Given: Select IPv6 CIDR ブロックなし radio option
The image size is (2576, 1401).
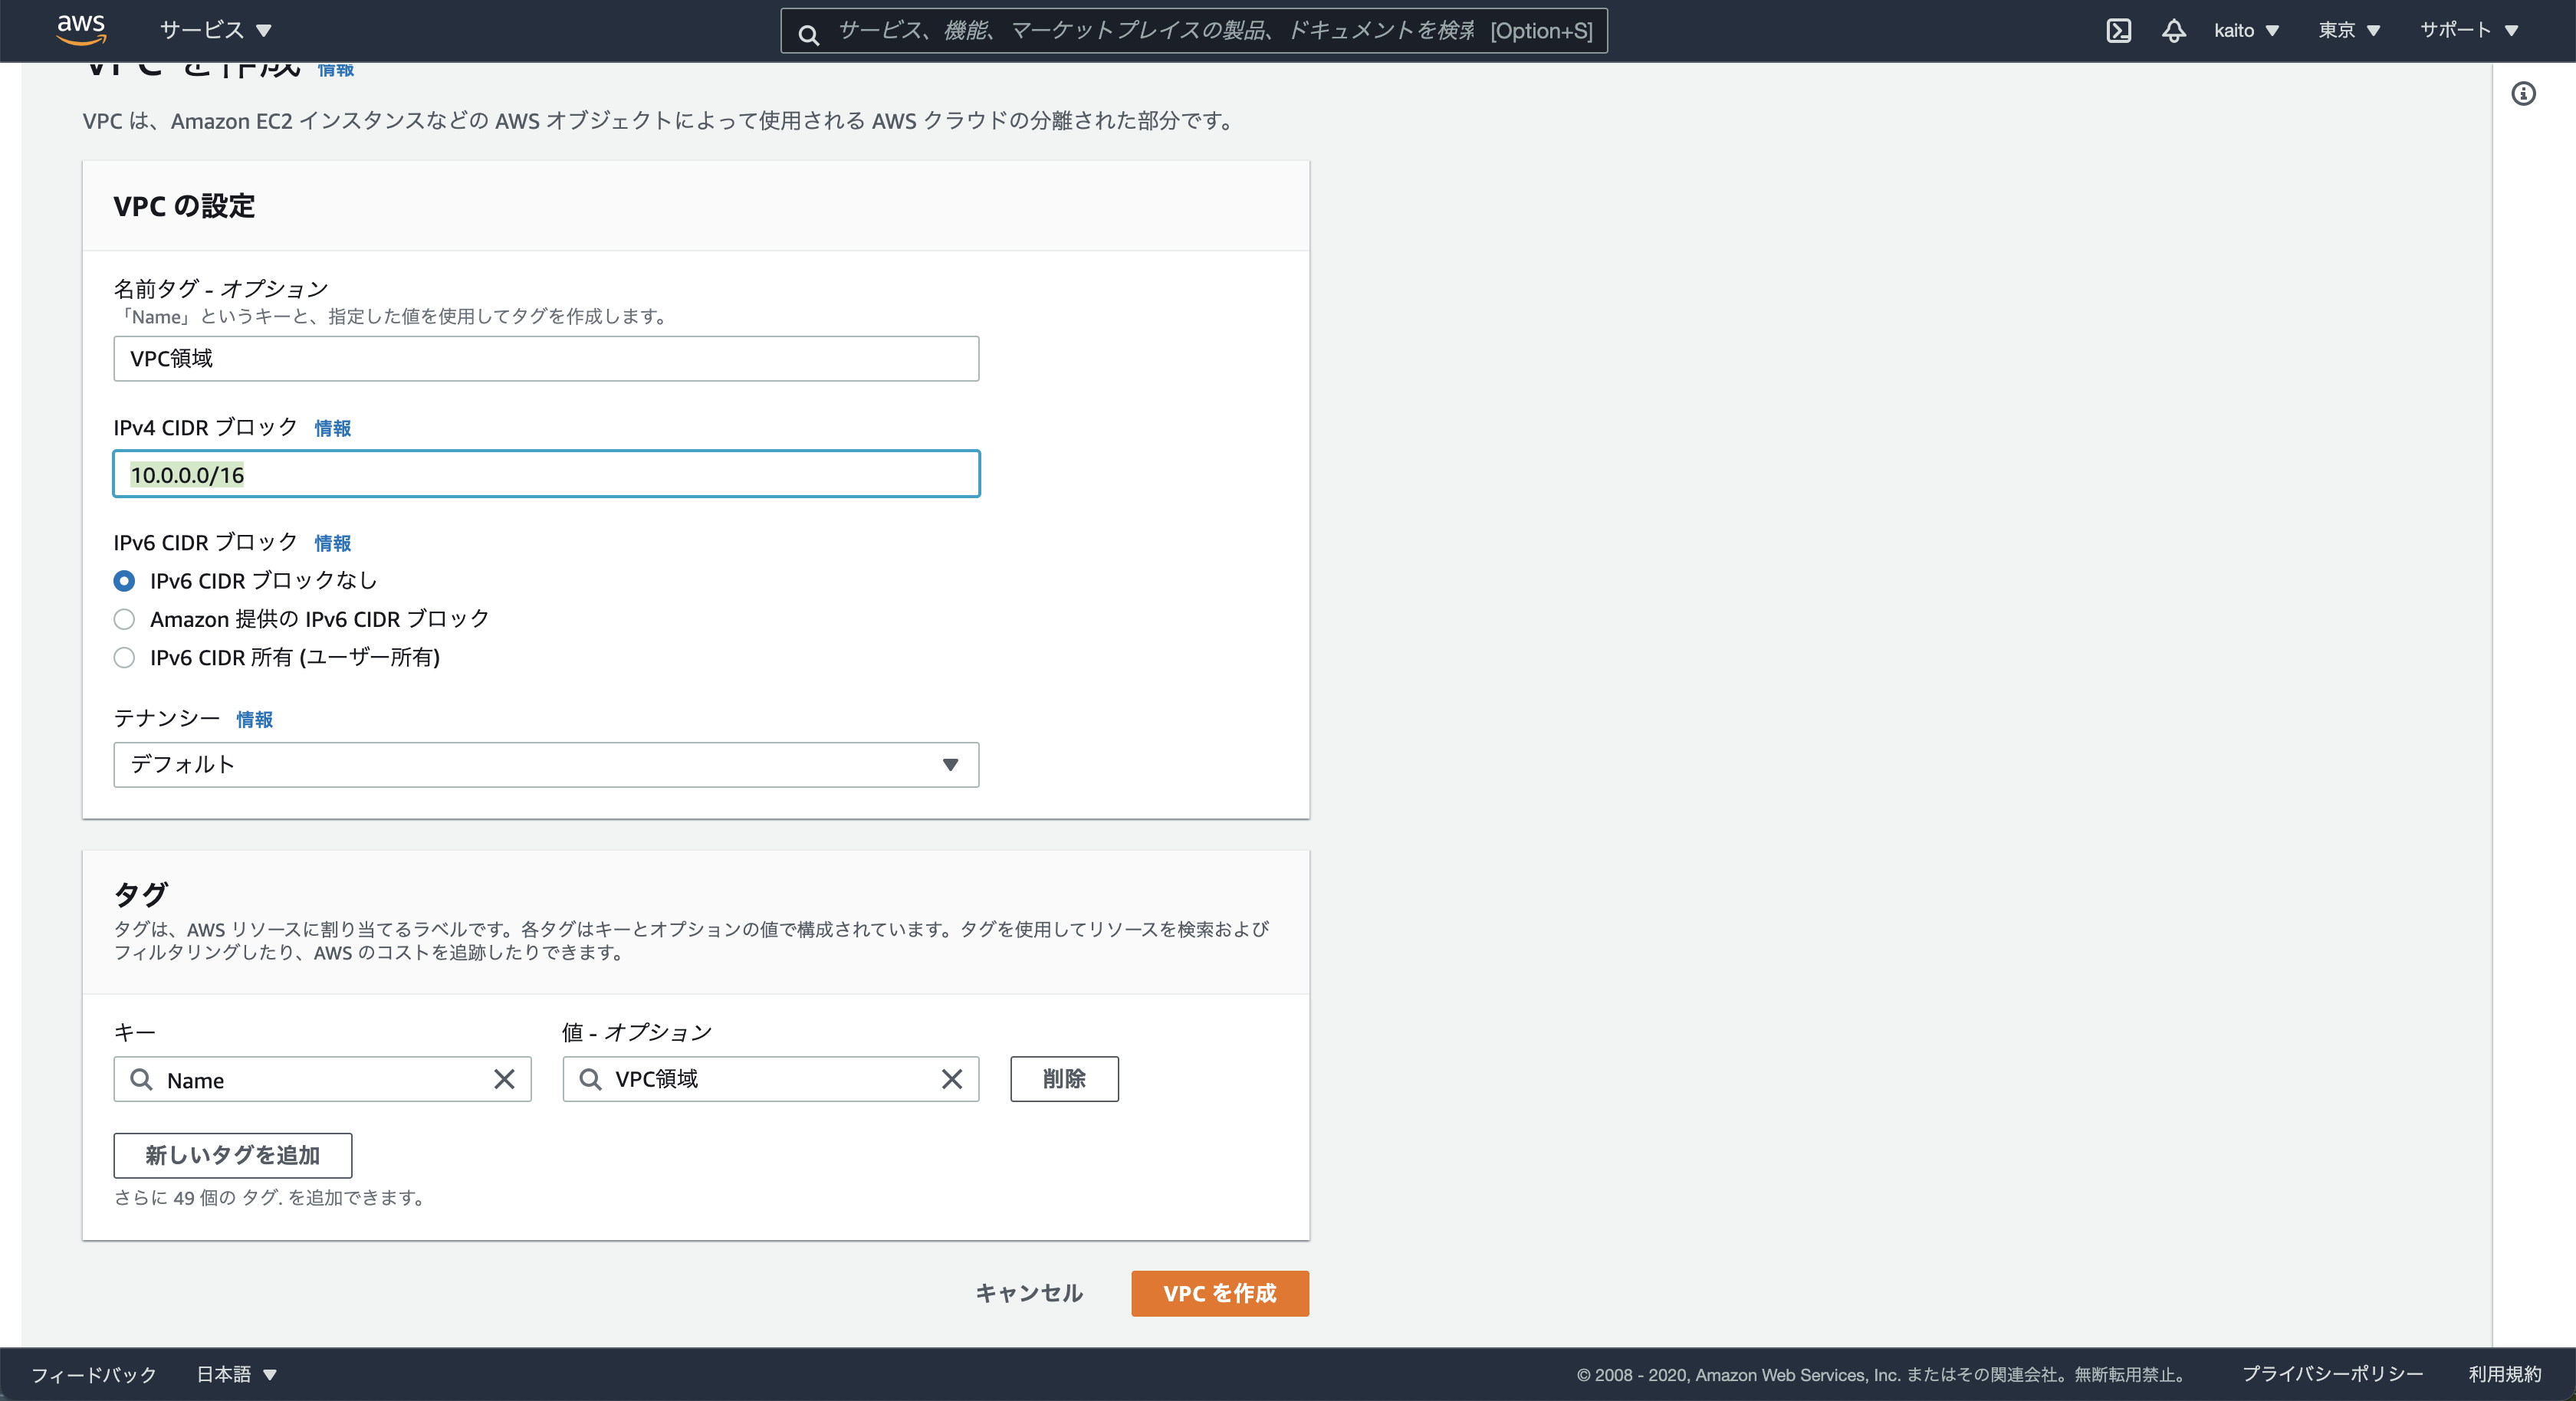Looking at the screenshot, I should [124, 581].
